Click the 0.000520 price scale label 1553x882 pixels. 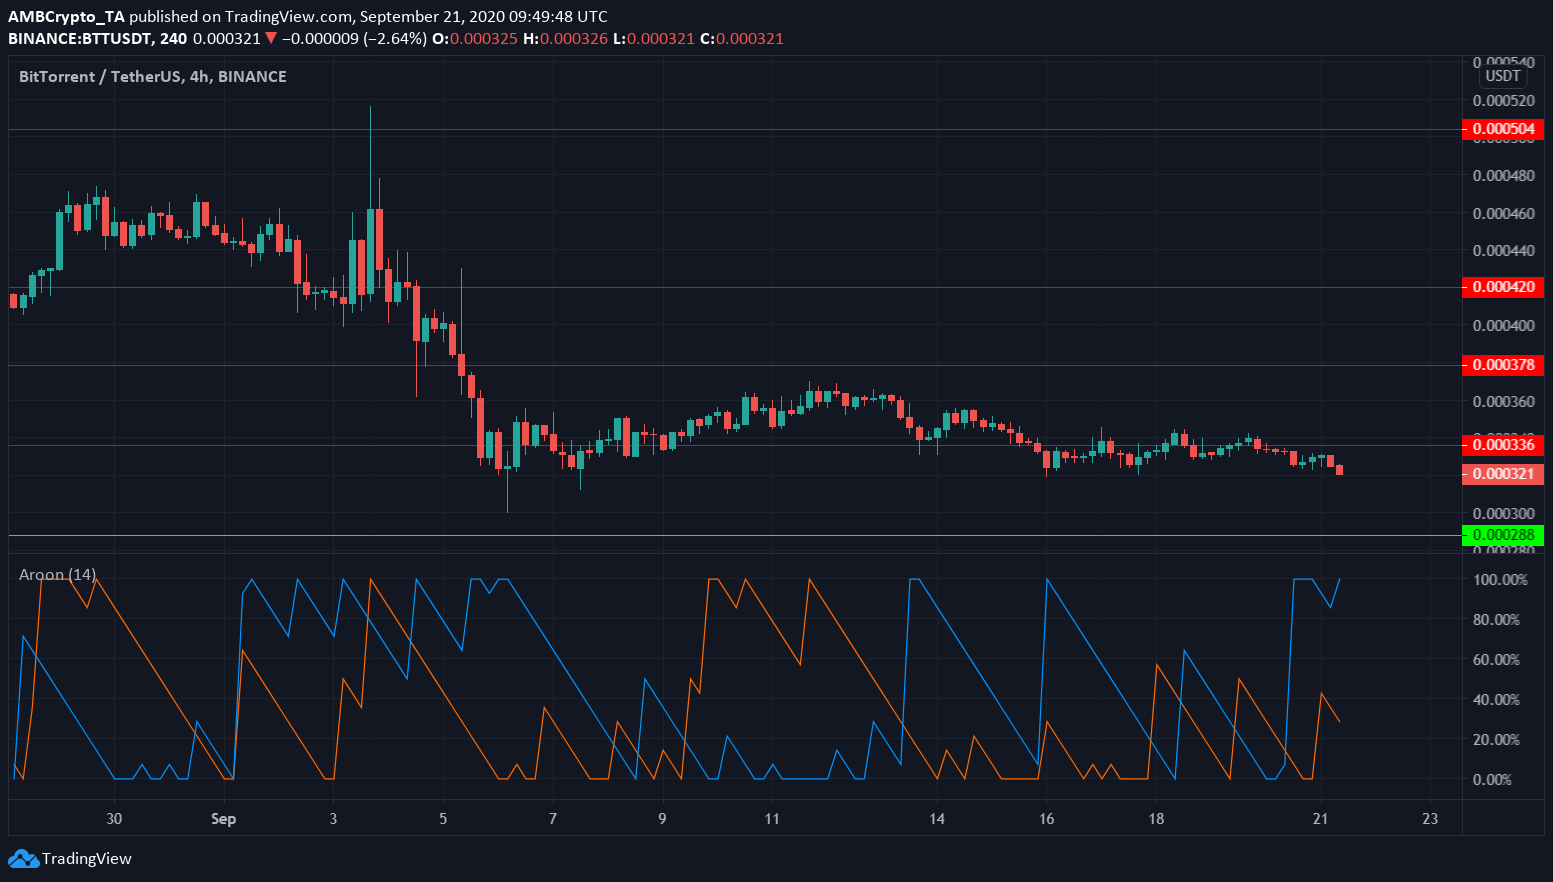(1503, 101)
